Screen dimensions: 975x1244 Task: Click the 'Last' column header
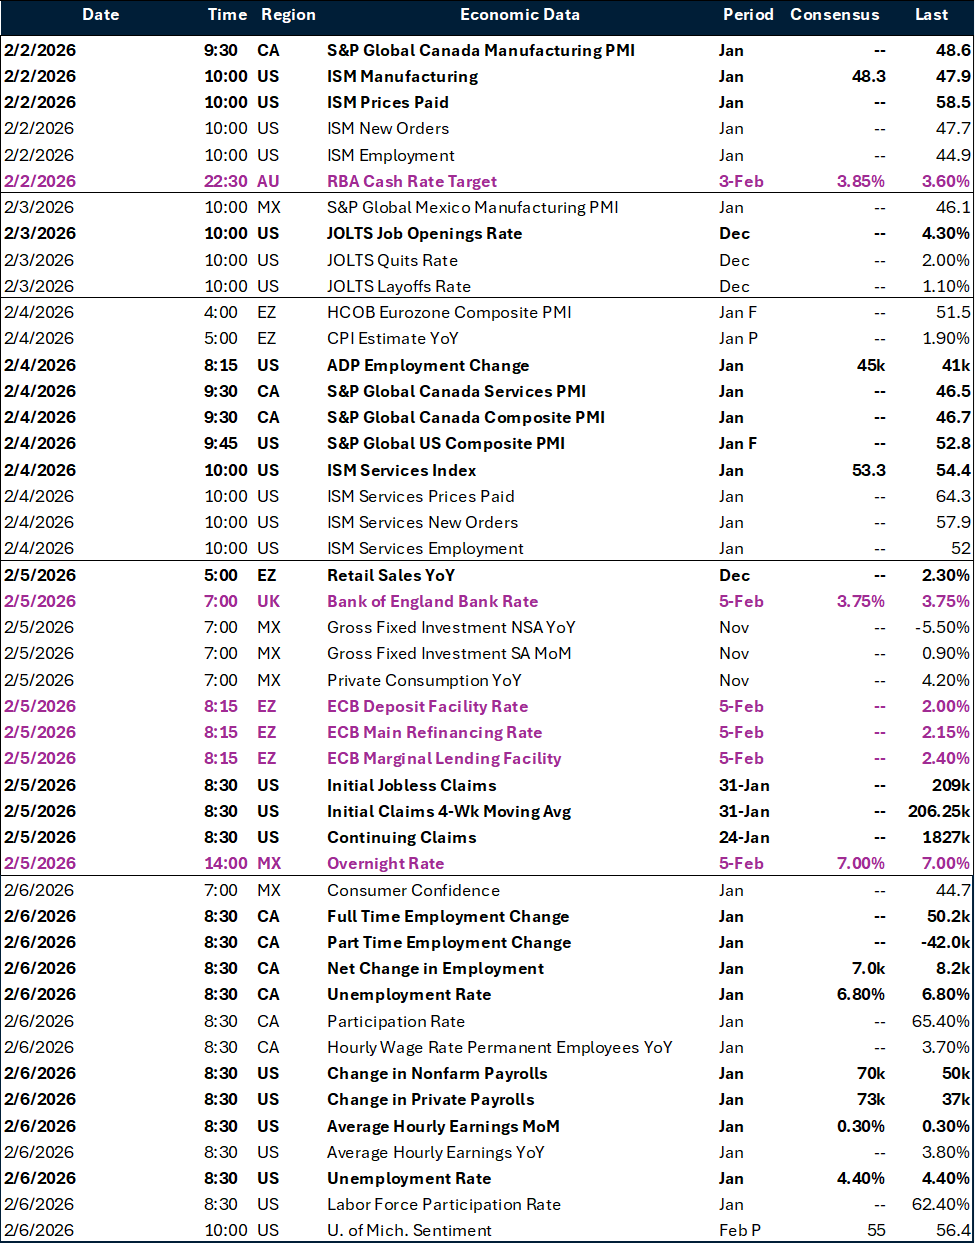[931, 14]
